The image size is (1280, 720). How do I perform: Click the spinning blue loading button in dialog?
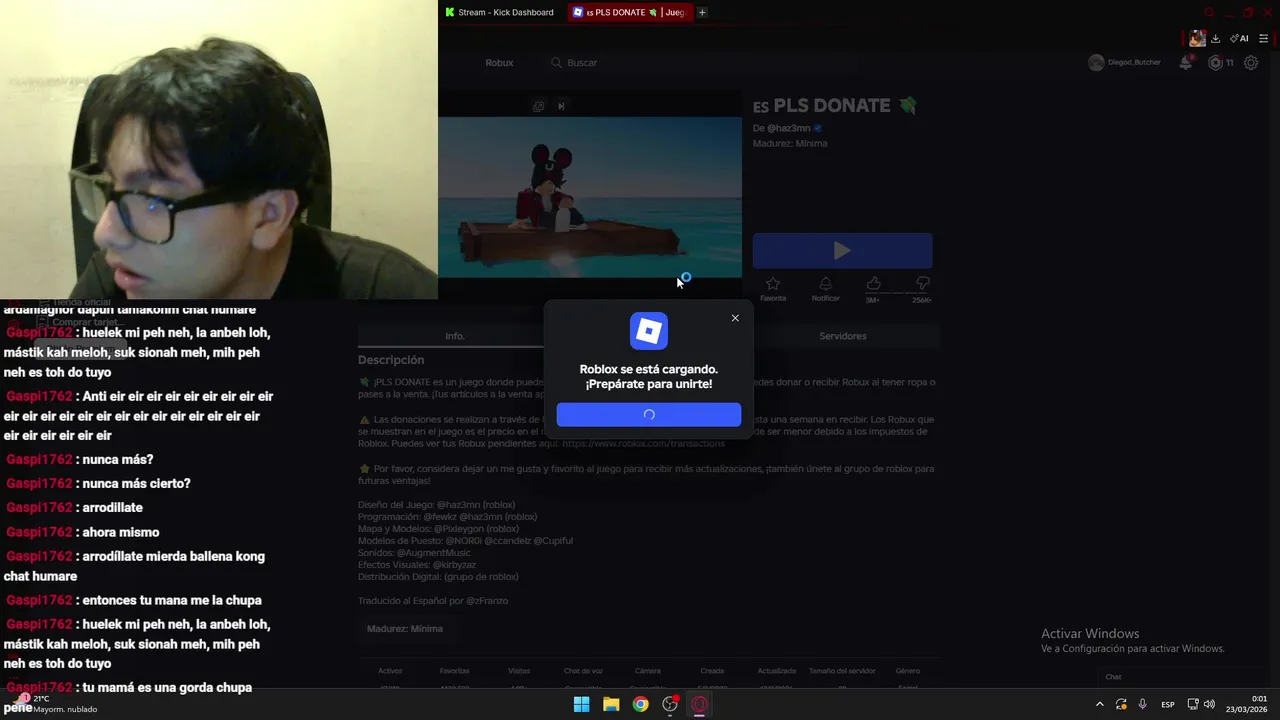[x=649, y=415]
